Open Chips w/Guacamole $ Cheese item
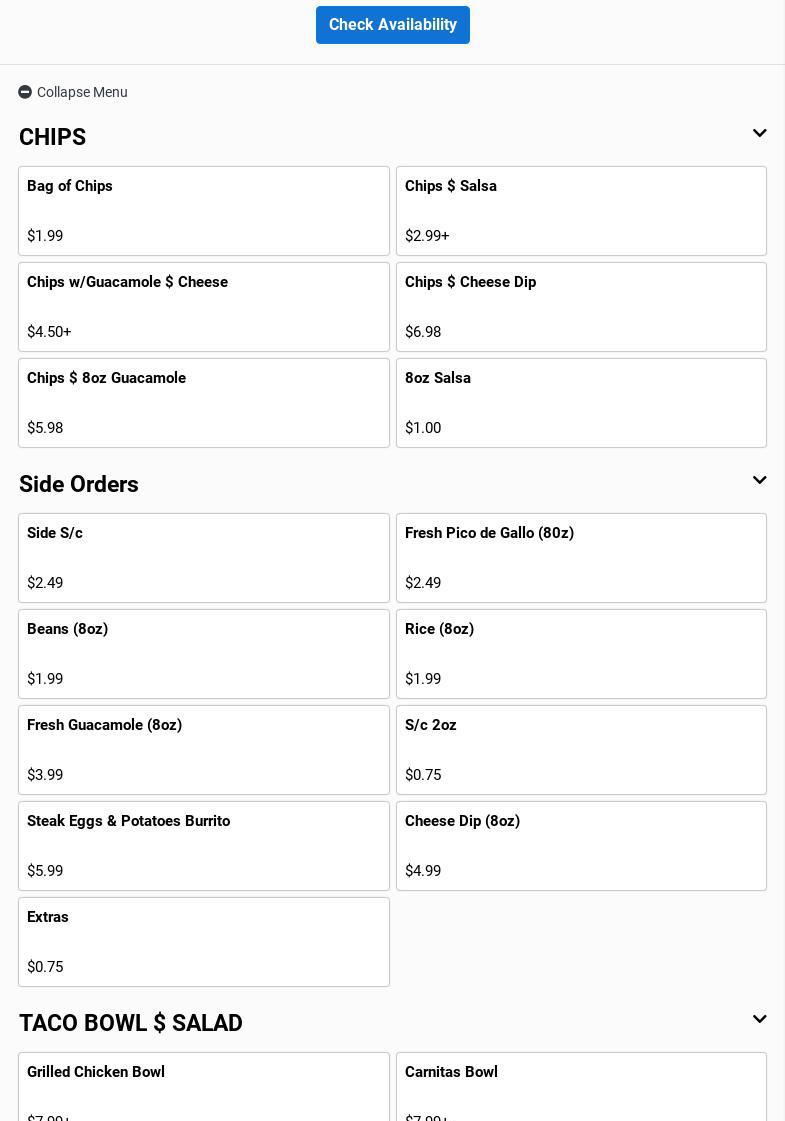The width and height of the screenshot is (785, 1121). [x=204, y=307]
